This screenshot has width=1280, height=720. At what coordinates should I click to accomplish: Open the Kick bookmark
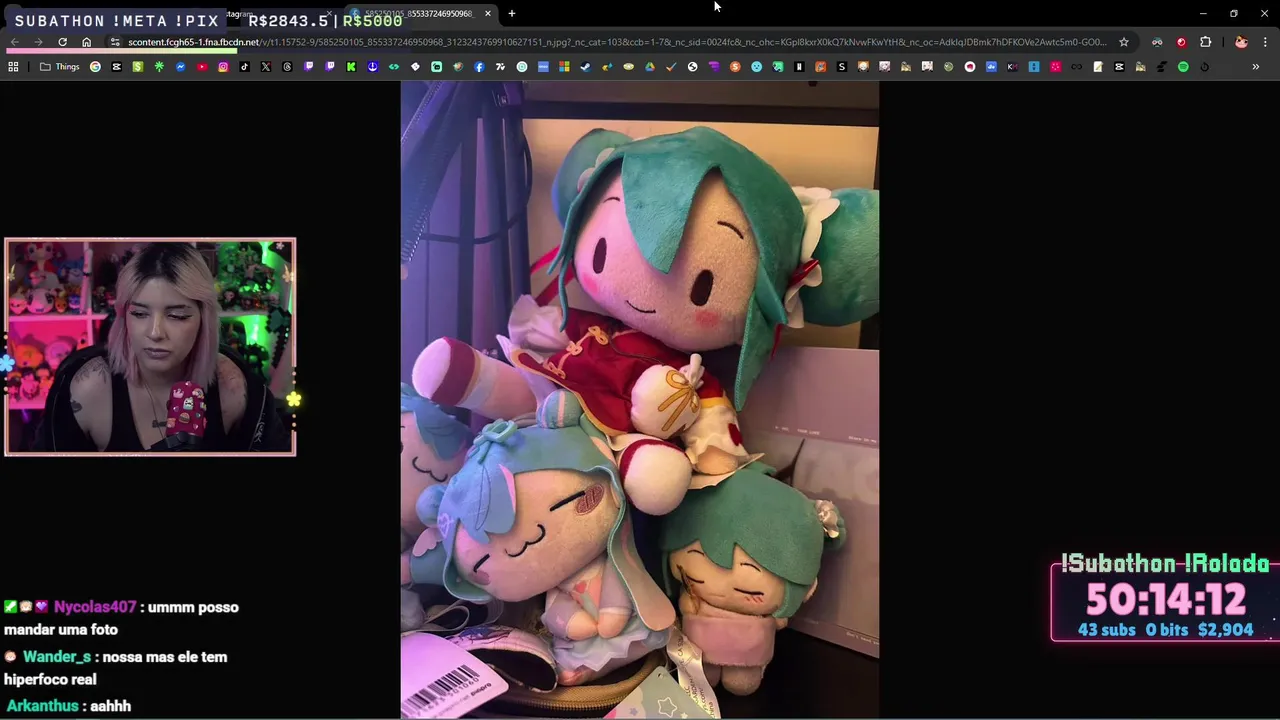coord(351,67)
